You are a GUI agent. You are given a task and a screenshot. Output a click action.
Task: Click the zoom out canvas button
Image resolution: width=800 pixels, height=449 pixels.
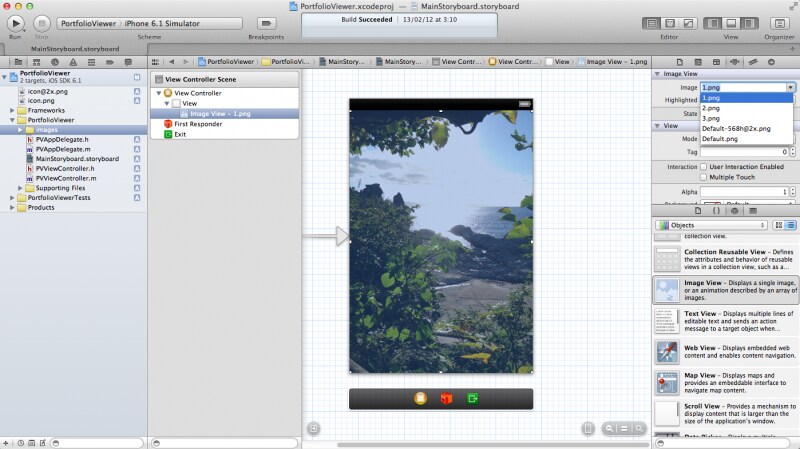[x=609, y=429]
